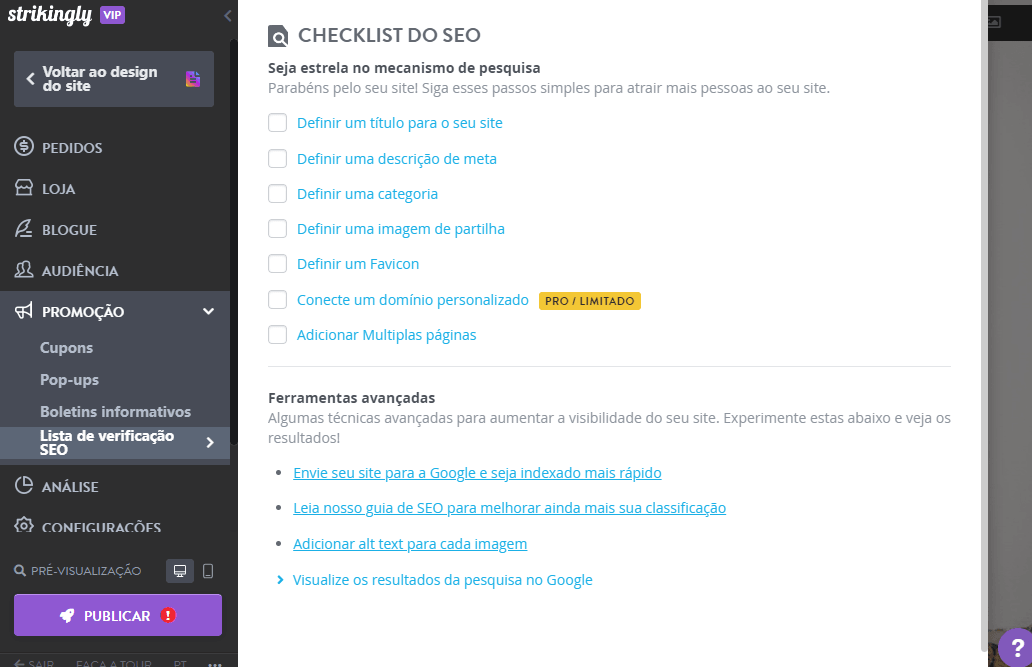Tick the 'Definir uma descrição de meta' checkbox
The image size is (1032, 667).
click(x=277, y=158)
